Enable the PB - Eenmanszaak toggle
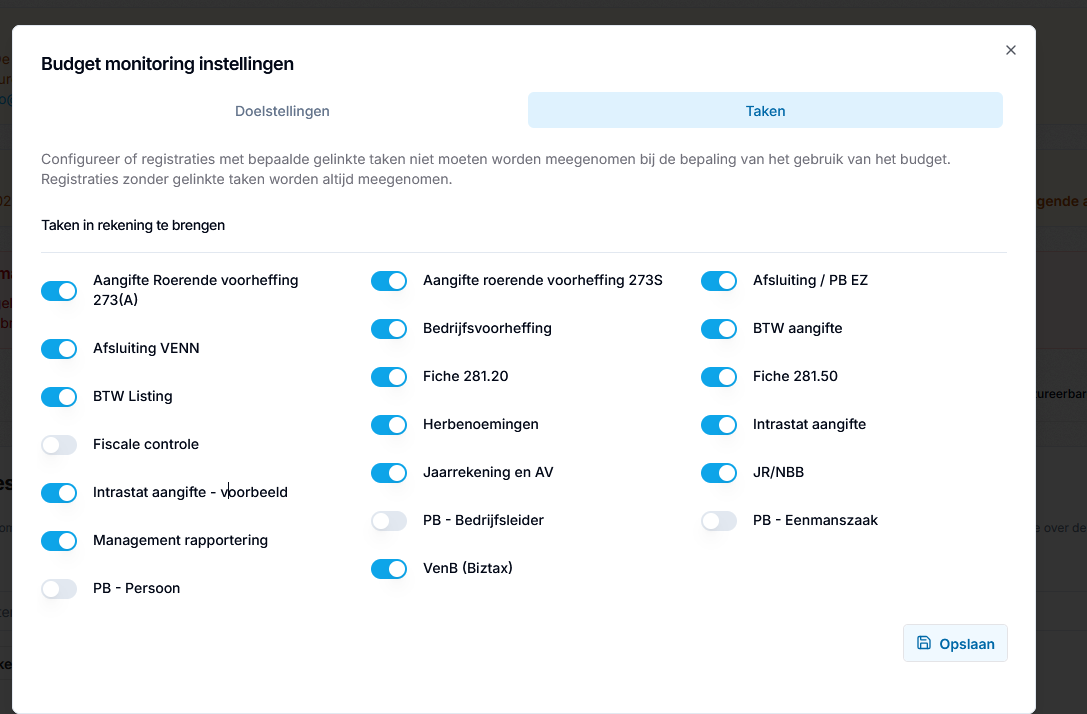This screenshot has height=714, width=1087. click(x=719, y=521)
